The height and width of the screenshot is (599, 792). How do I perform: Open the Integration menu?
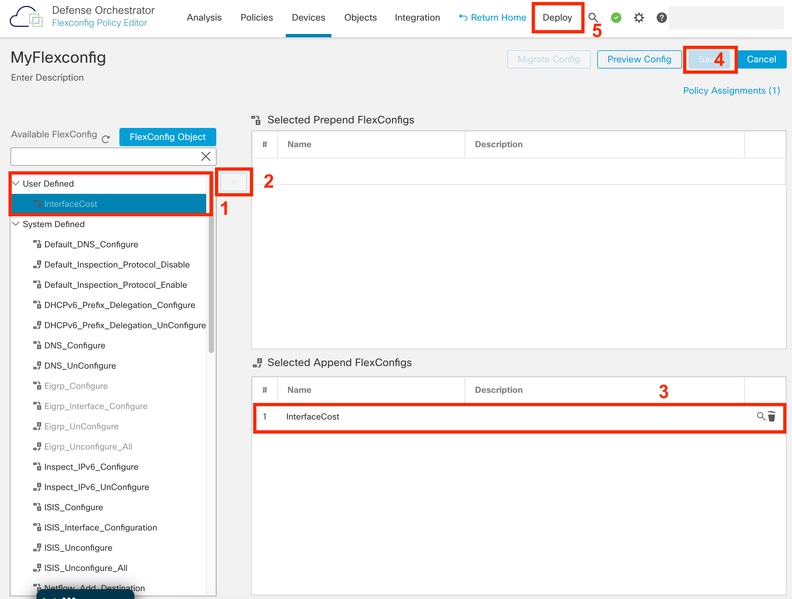pos(417,18)
